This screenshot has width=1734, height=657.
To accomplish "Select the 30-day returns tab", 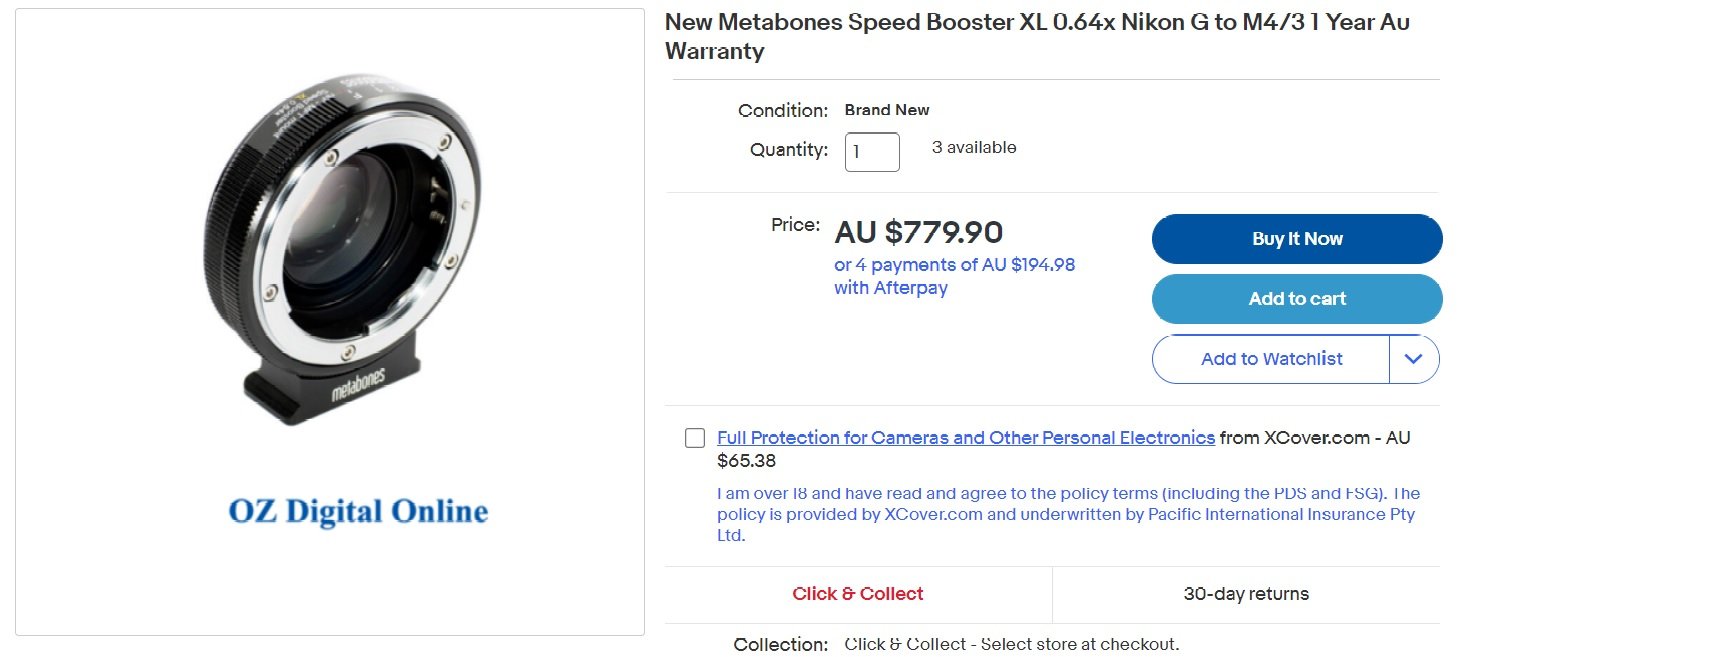I will (1246, 594).
